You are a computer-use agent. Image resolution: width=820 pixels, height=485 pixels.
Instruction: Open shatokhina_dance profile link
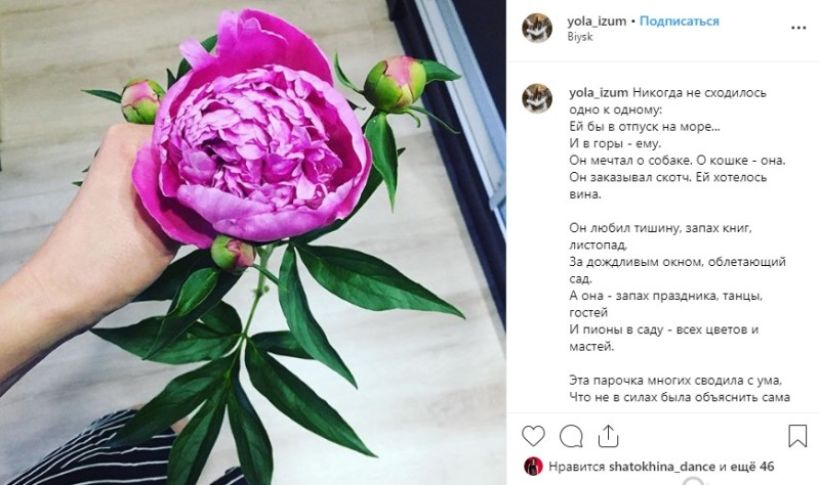click(662, 467)
